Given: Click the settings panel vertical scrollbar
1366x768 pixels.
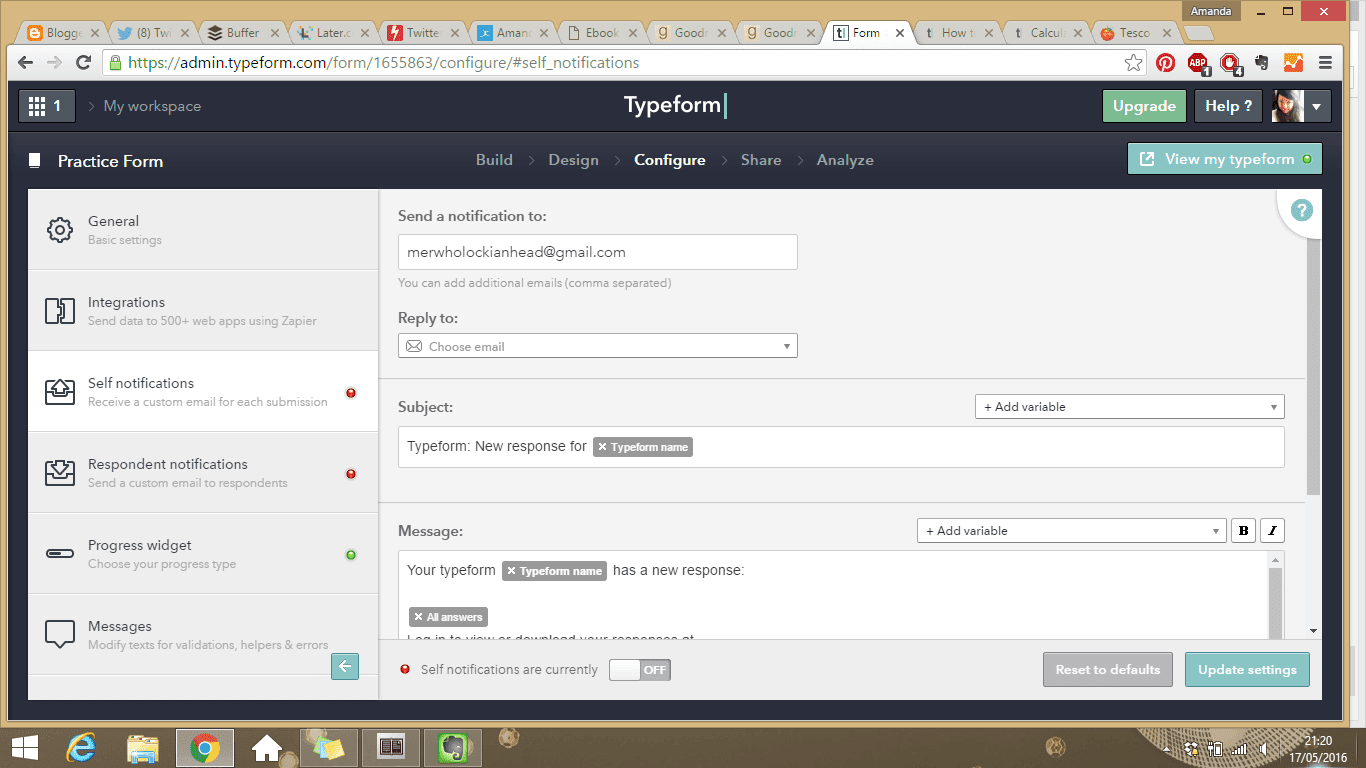Looking at the screenshot, I should (x=1314, y=365).
